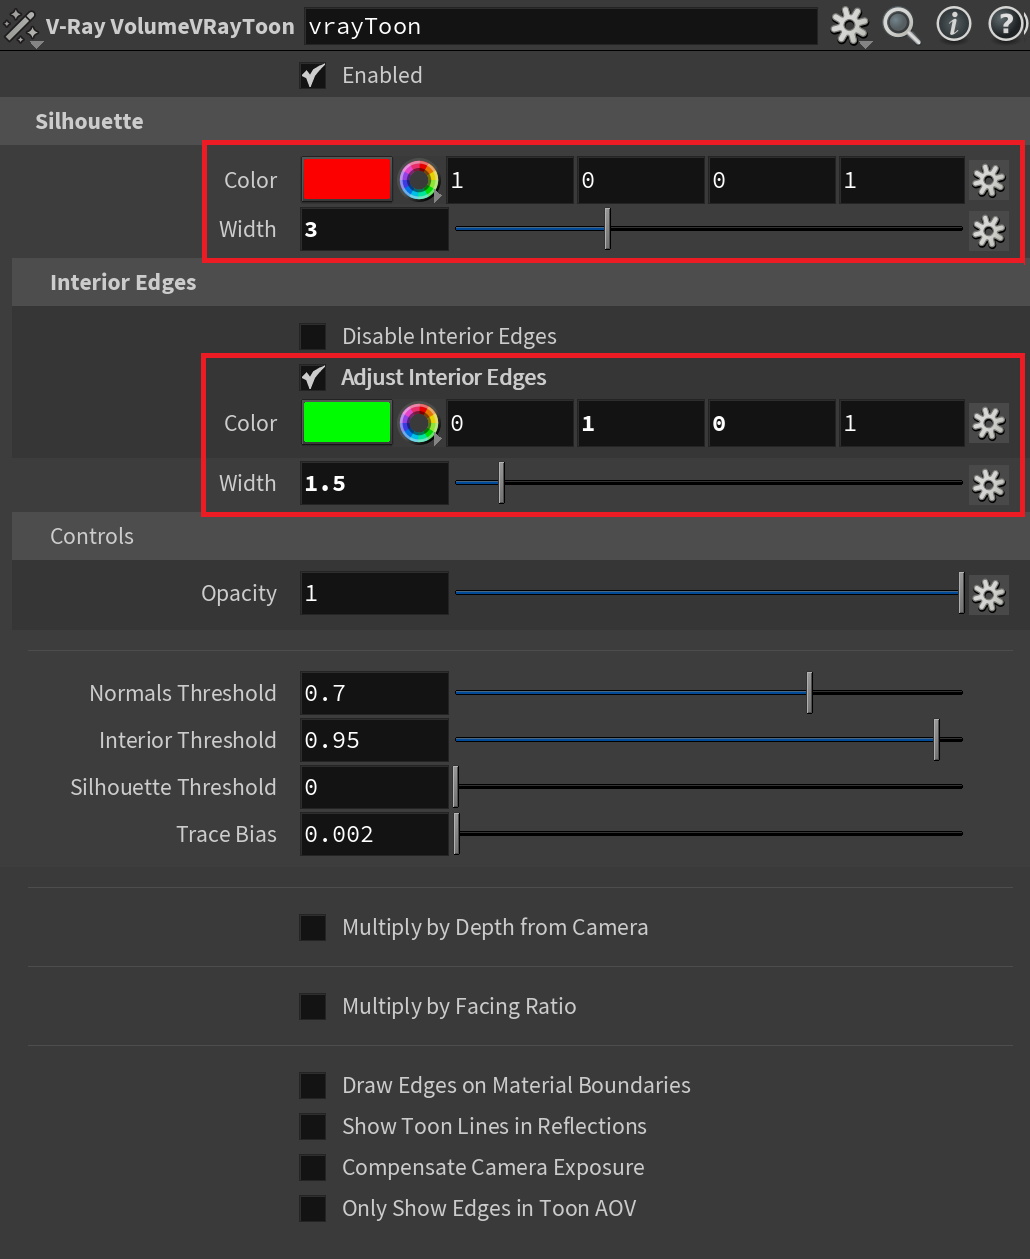
Task: Click the Silhouette Color red channel field
Action: click(510, 180)
